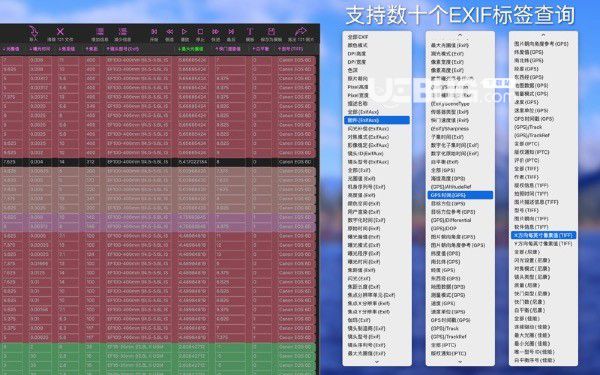Choose 全部{ExifAux} entry

pyautogui.click(x=363, y=112)
